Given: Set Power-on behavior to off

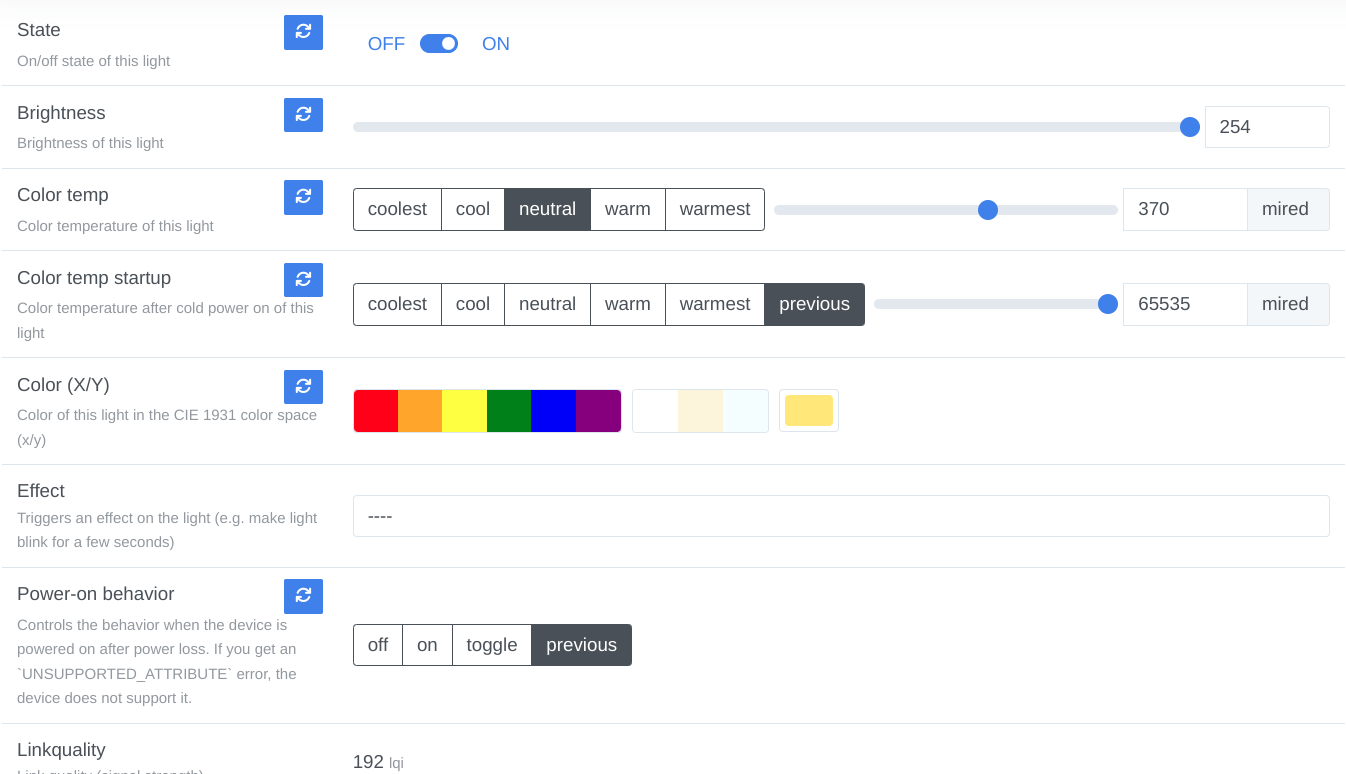Looking at the screenshot, I should click(x=378, y=645).
